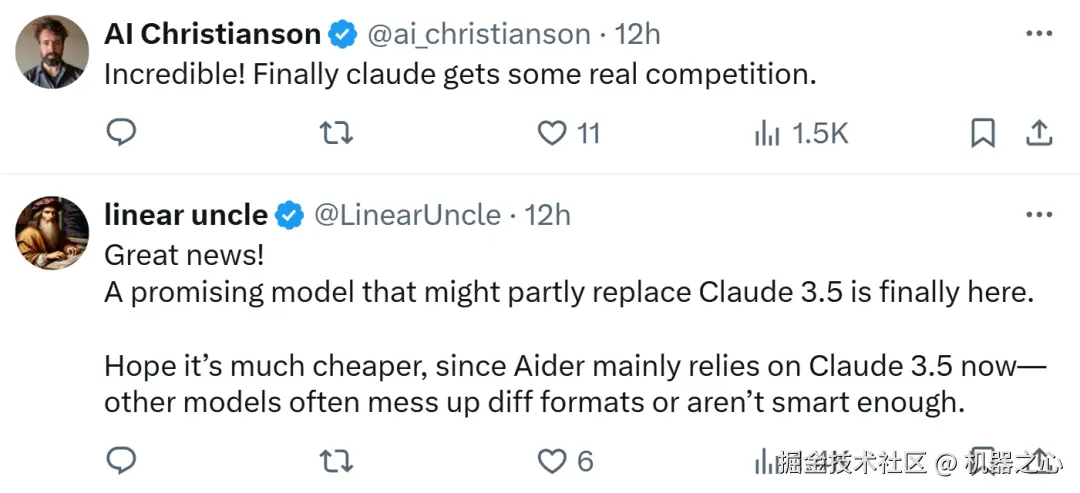1080x493 pixels.
Task: Click AI Christianson's verified badge
Action: coord(342,34)
